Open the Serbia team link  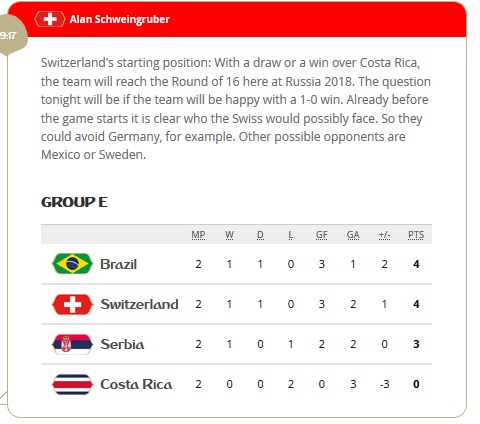(x=122, y=344)
